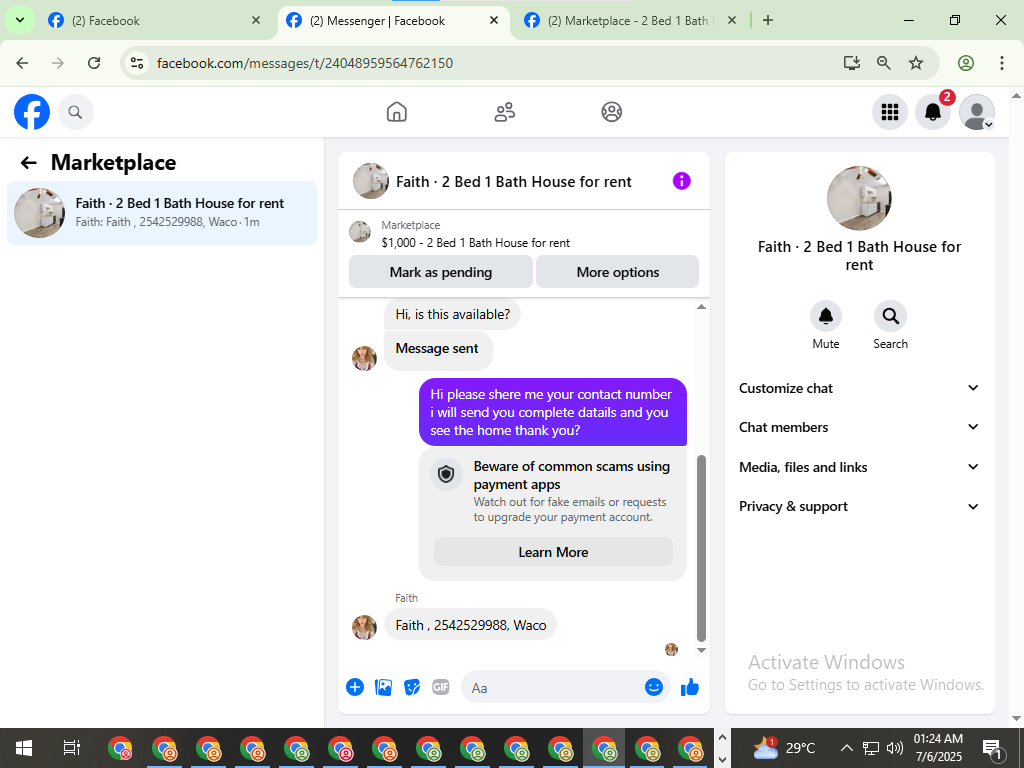Image resolution: width=1024 pixels, height=768 pixels.
Task: Open the account profile avatar menu
Action: click(x=976, y=112)
